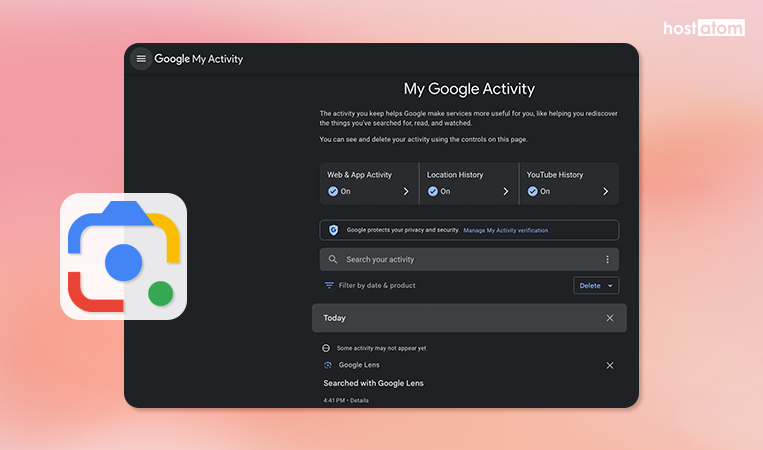The image size is (763, 450).
Task: Open the Google Lens product label
Action: coord(359,365)
